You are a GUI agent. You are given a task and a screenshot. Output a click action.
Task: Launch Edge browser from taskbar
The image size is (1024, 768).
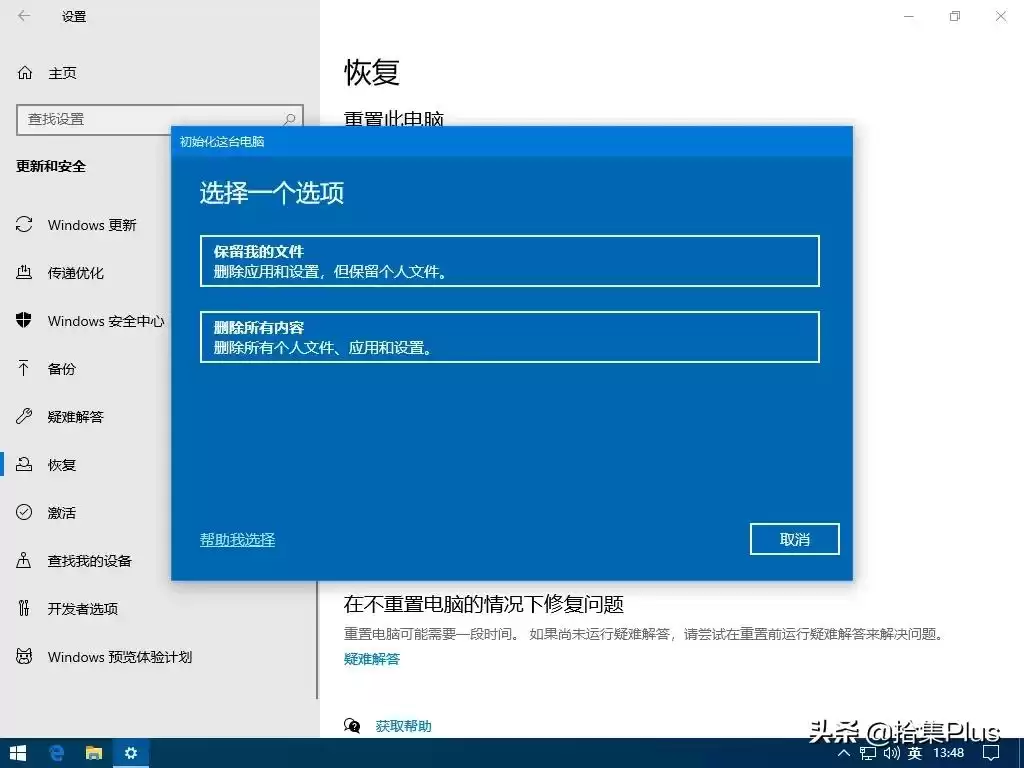point(56,754)
